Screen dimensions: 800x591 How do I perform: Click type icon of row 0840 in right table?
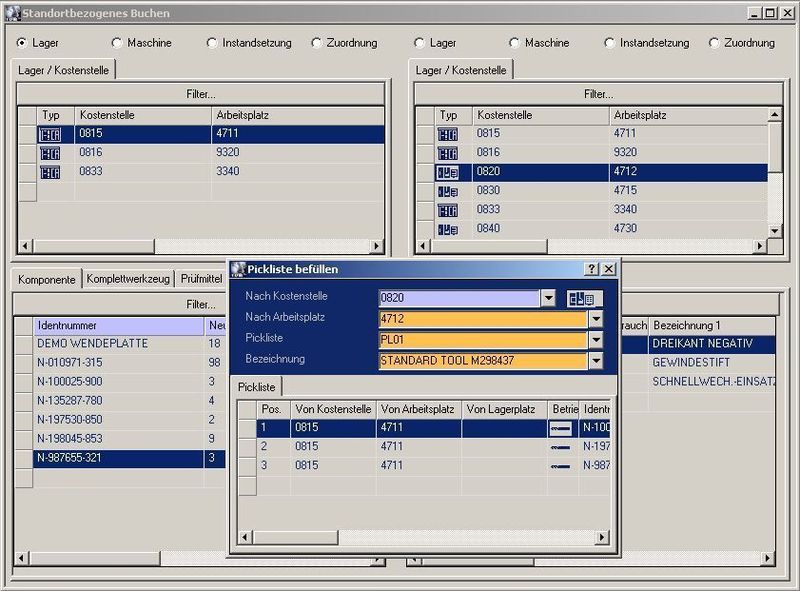tap(448, 229)
